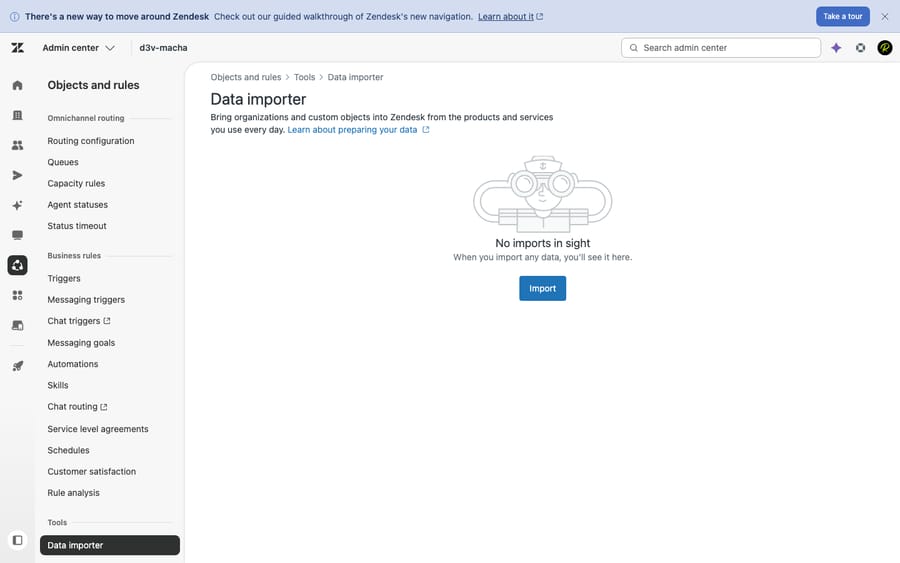Click the Zendesk logo icon
Image resolution: width=900 pixels, height=563 pixels.
coord(18,48)
